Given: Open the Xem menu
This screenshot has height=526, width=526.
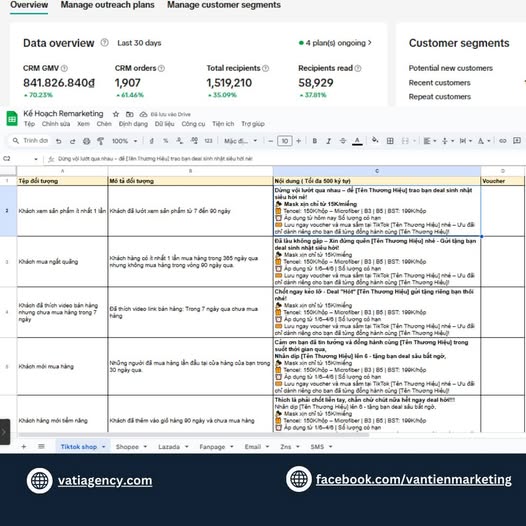Looking at the screenshot, I should [83, 124].
